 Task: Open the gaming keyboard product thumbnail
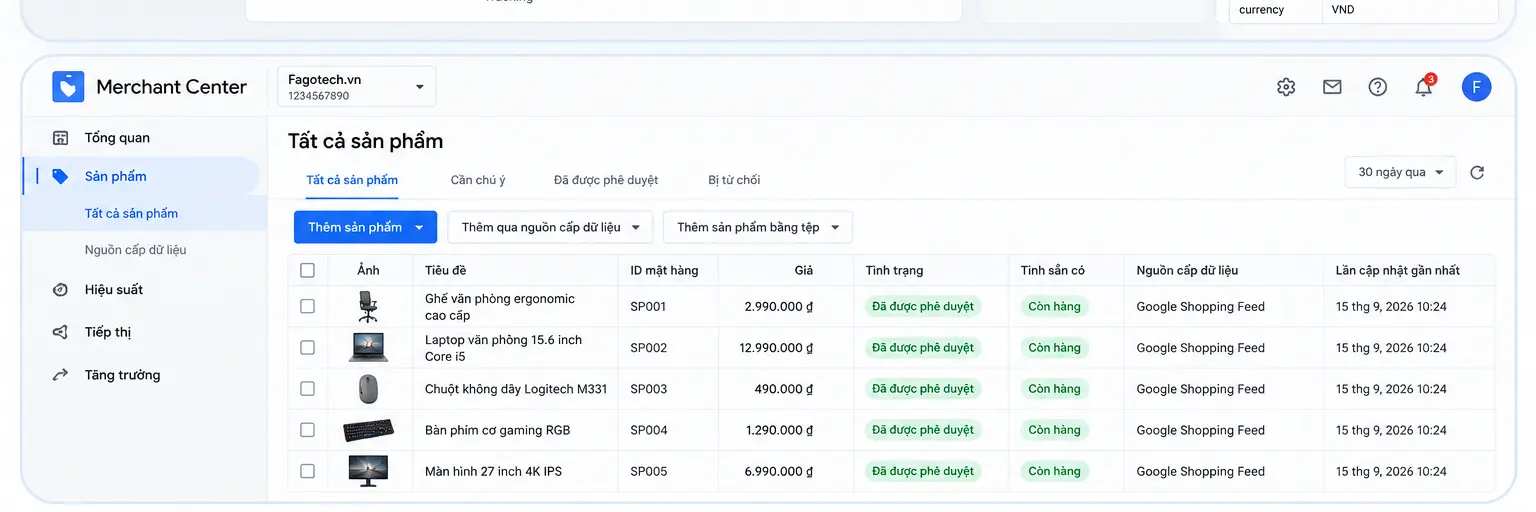(368, 430)
